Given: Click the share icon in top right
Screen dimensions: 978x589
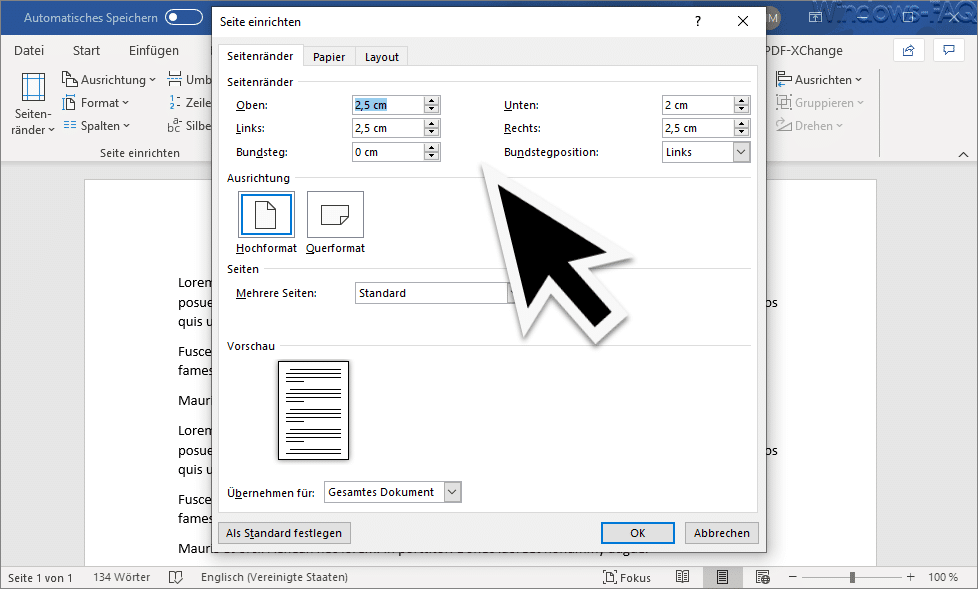Looking at the screenshot, I should [909, 51].
